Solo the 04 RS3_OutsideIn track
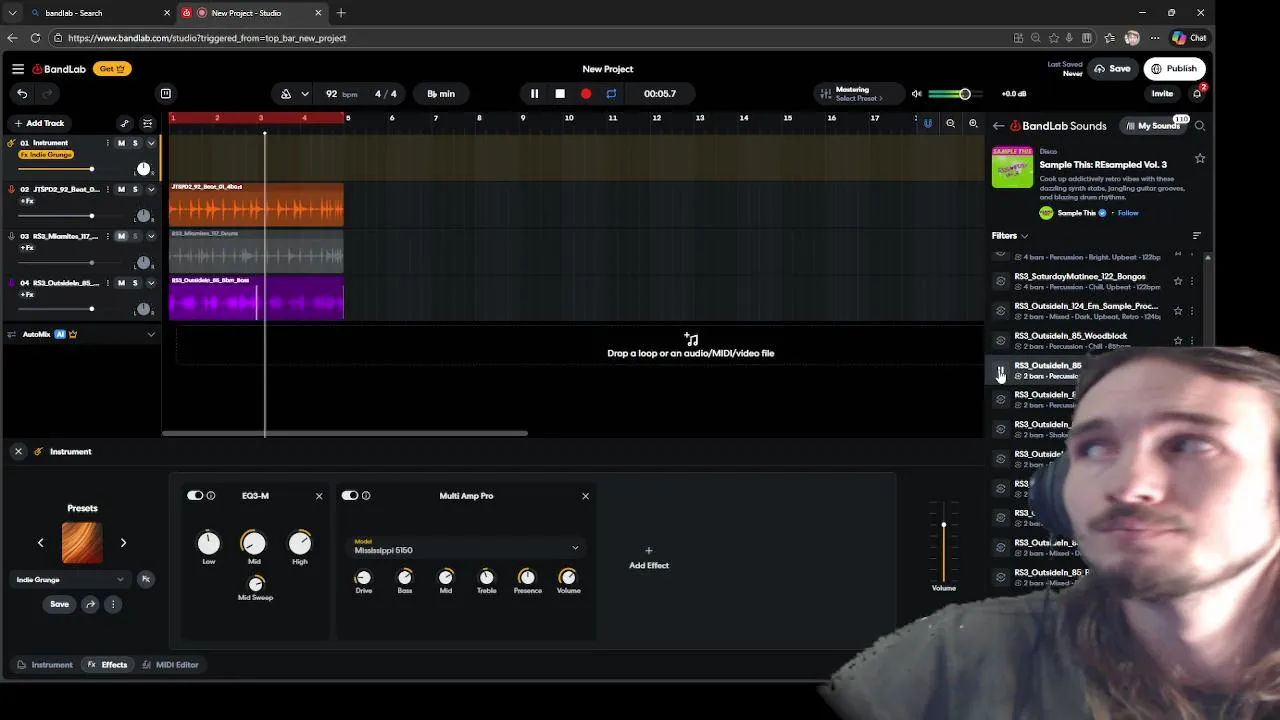1280x720 pixels. [135, 283]
